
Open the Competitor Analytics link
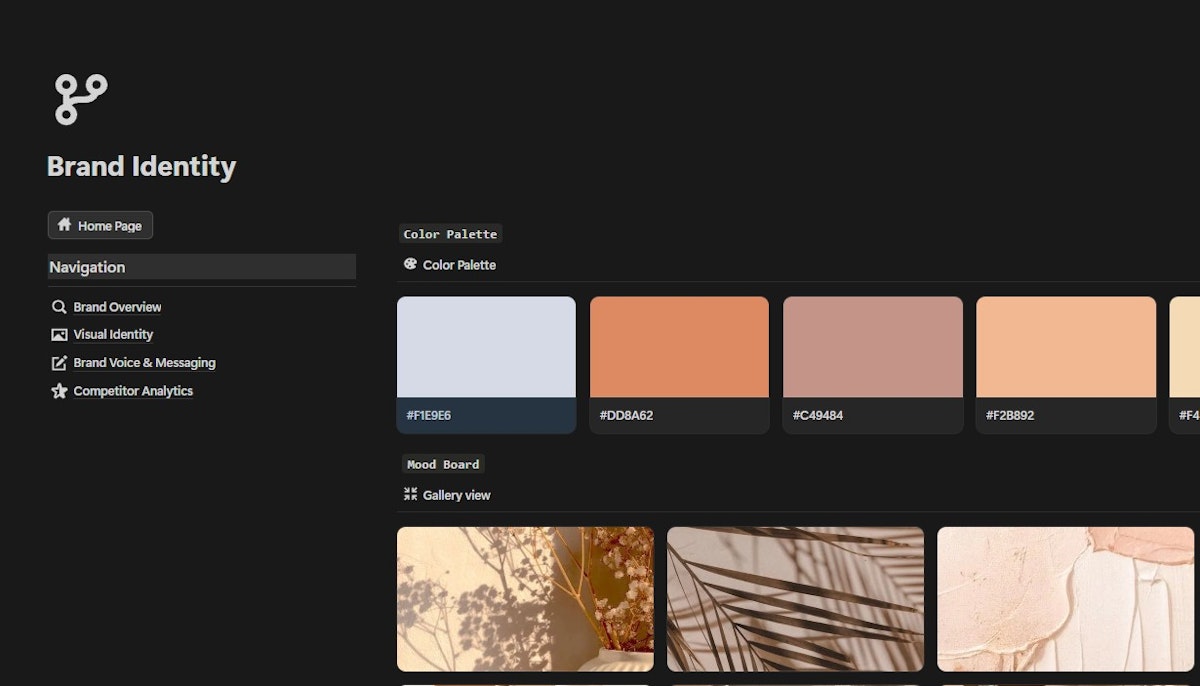click(x=133, y=391)
